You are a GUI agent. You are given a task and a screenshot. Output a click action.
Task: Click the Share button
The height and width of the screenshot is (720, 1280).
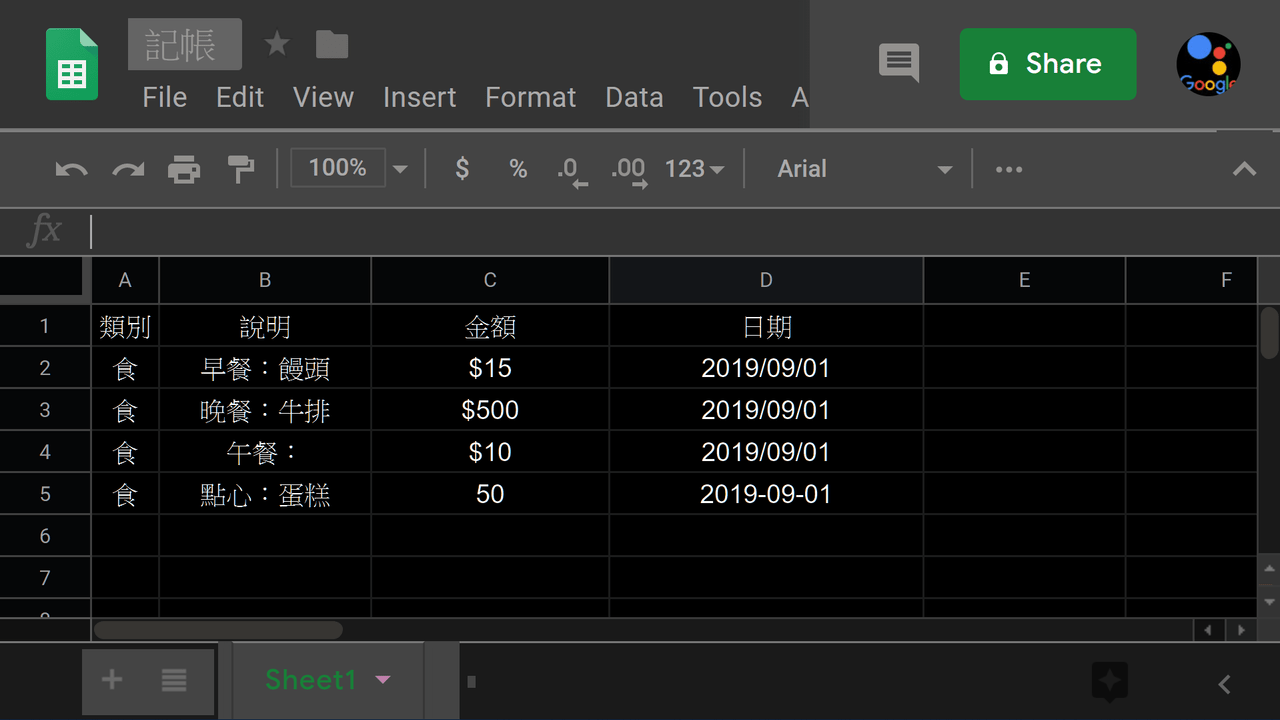click(x=1048, y=64)
